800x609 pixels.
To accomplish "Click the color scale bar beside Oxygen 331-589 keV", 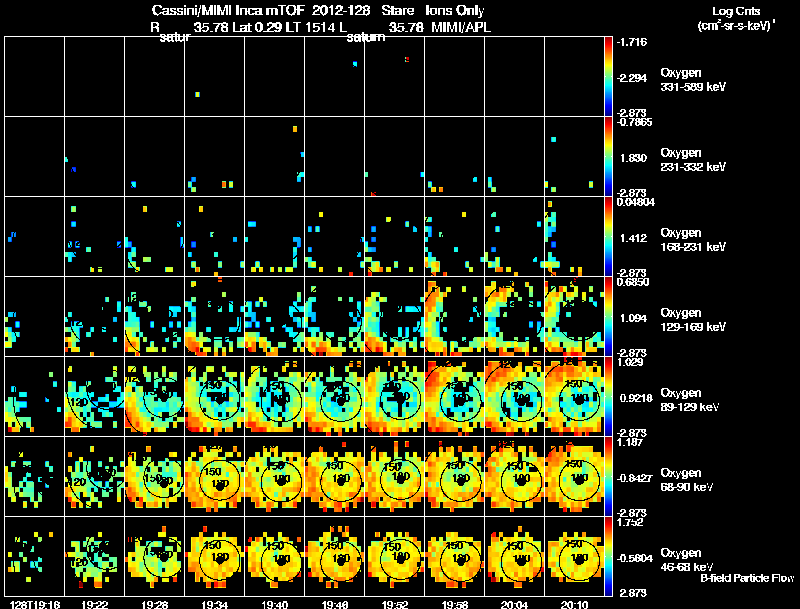I will [x=608, y=76].
